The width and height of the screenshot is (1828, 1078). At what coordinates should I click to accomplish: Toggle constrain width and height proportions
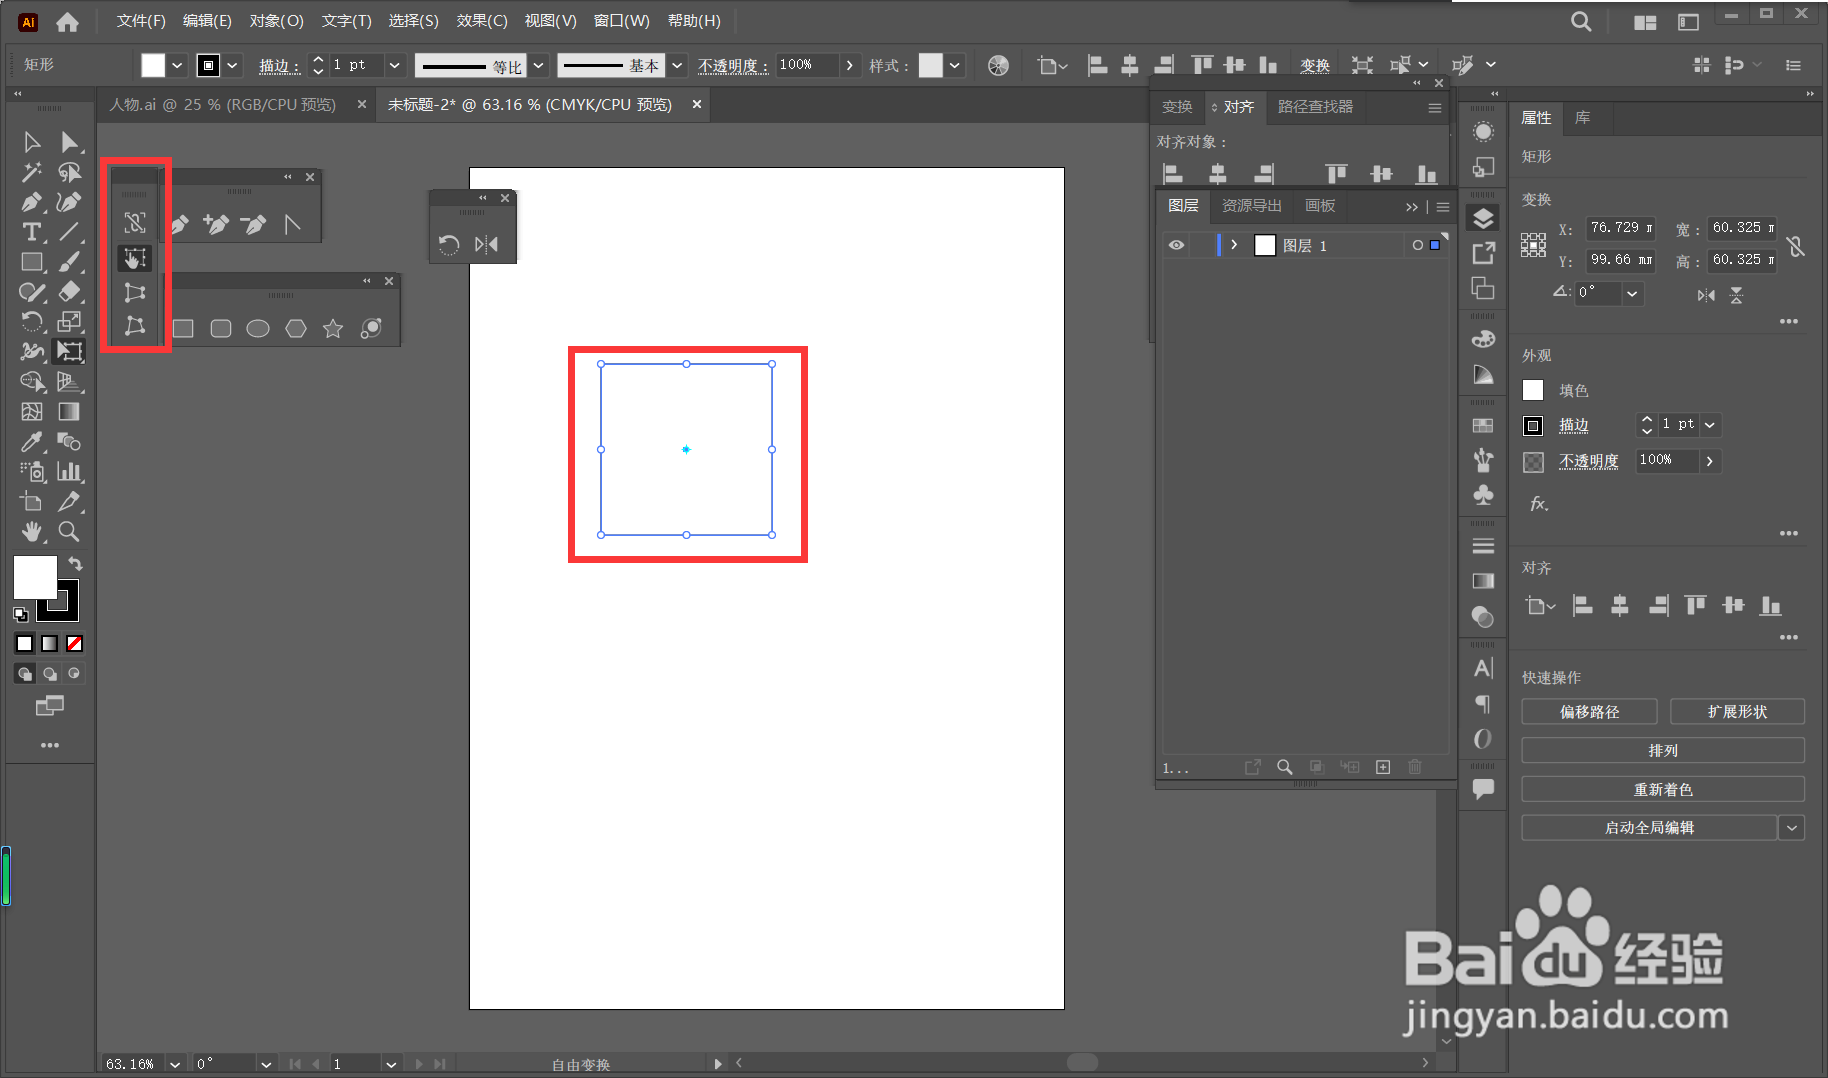[1796, 245]
